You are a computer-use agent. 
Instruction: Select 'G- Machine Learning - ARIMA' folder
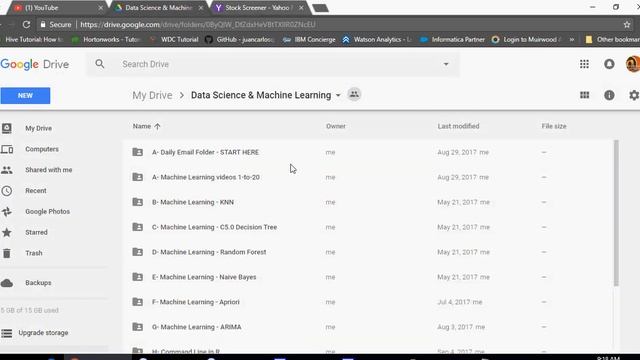[196, 327]
